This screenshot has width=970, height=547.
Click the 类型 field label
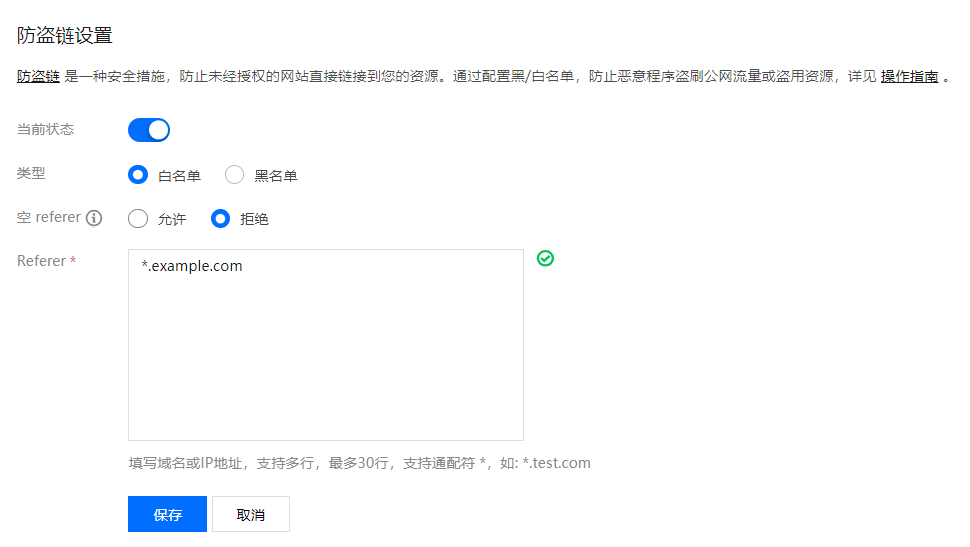(x=32, y=173)
